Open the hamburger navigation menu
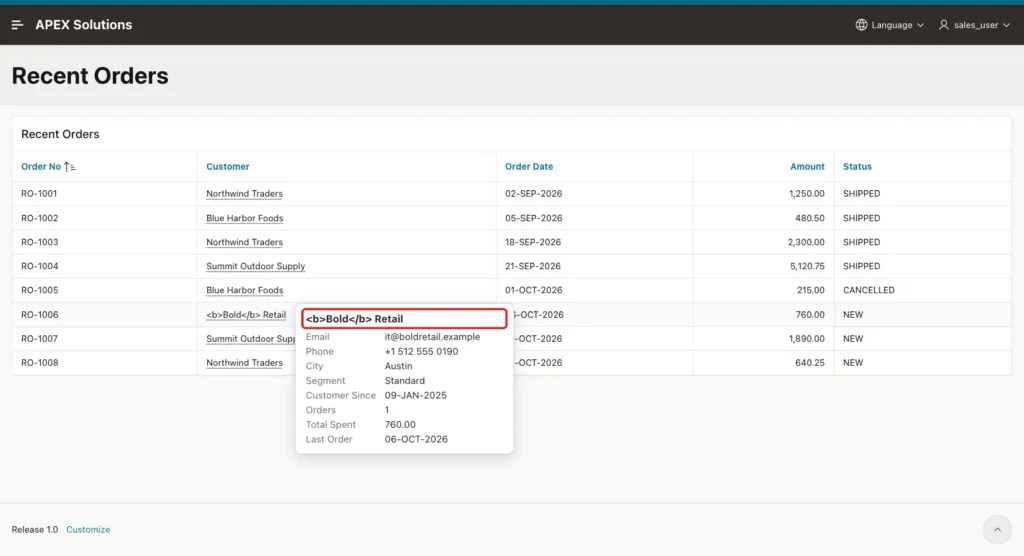The width and height of the screenshot is (1024, 556). click(x=18, y=25)
